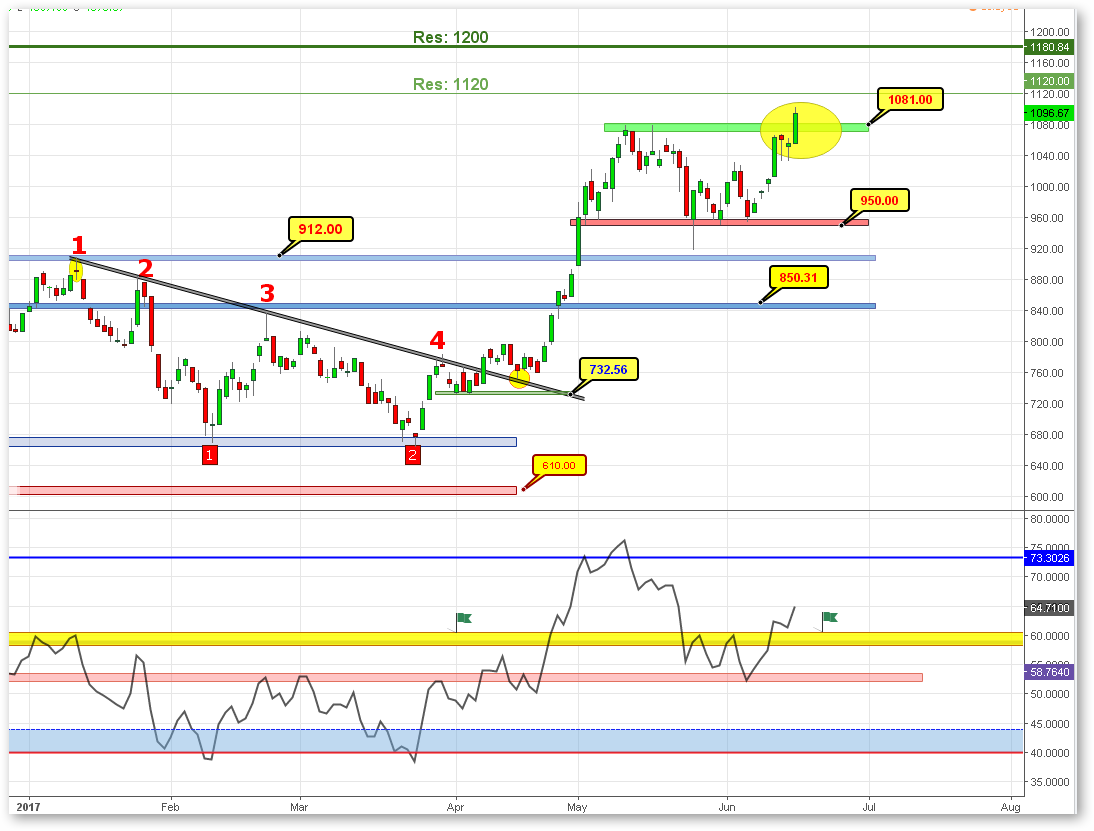Click the 610.00 callout label
This screenshot has height=831, width=1094.
[x=559, y=465]
